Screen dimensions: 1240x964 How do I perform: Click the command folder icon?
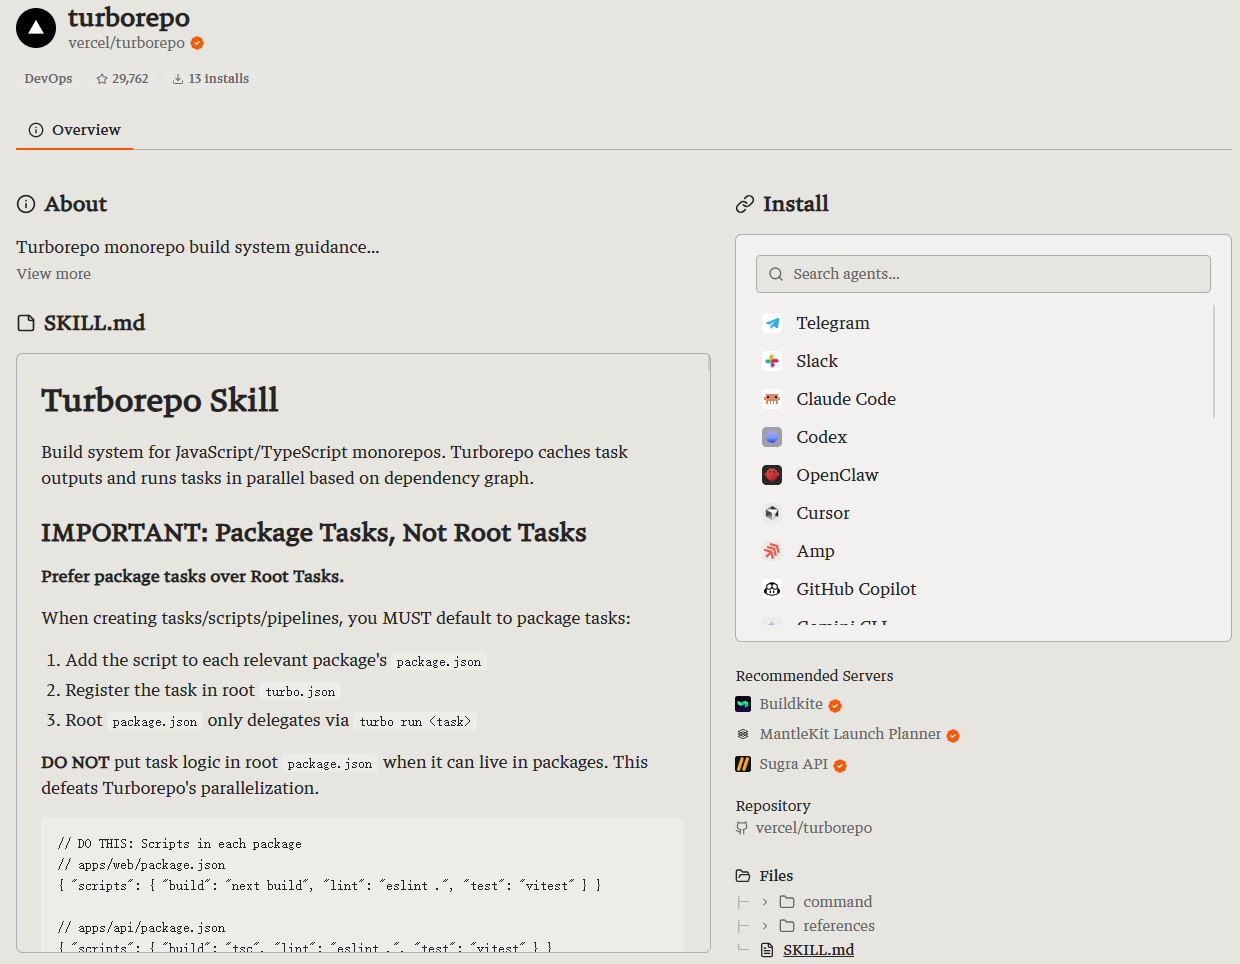pyautogui.click(x=787, y=902)
